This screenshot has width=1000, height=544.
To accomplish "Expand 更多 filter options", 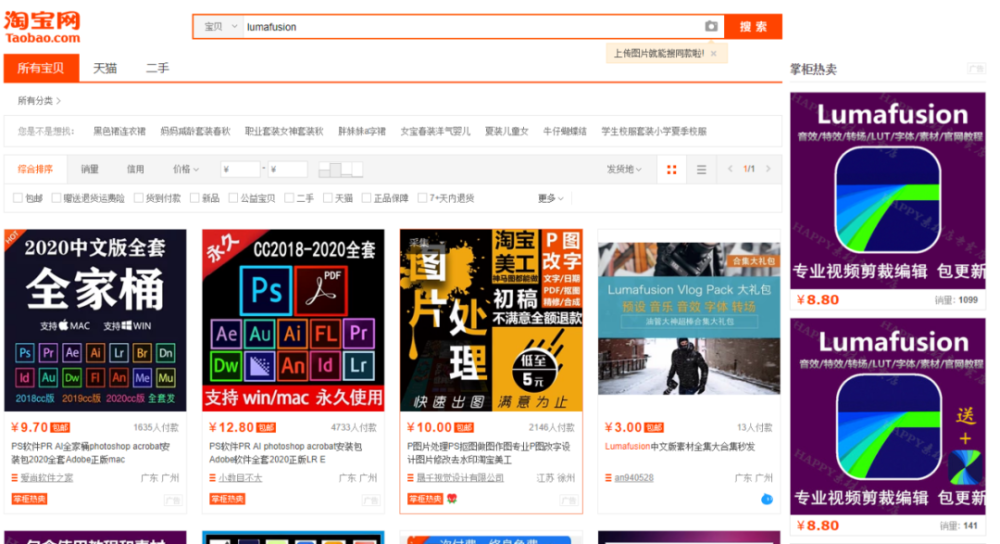I will (550, 198).
